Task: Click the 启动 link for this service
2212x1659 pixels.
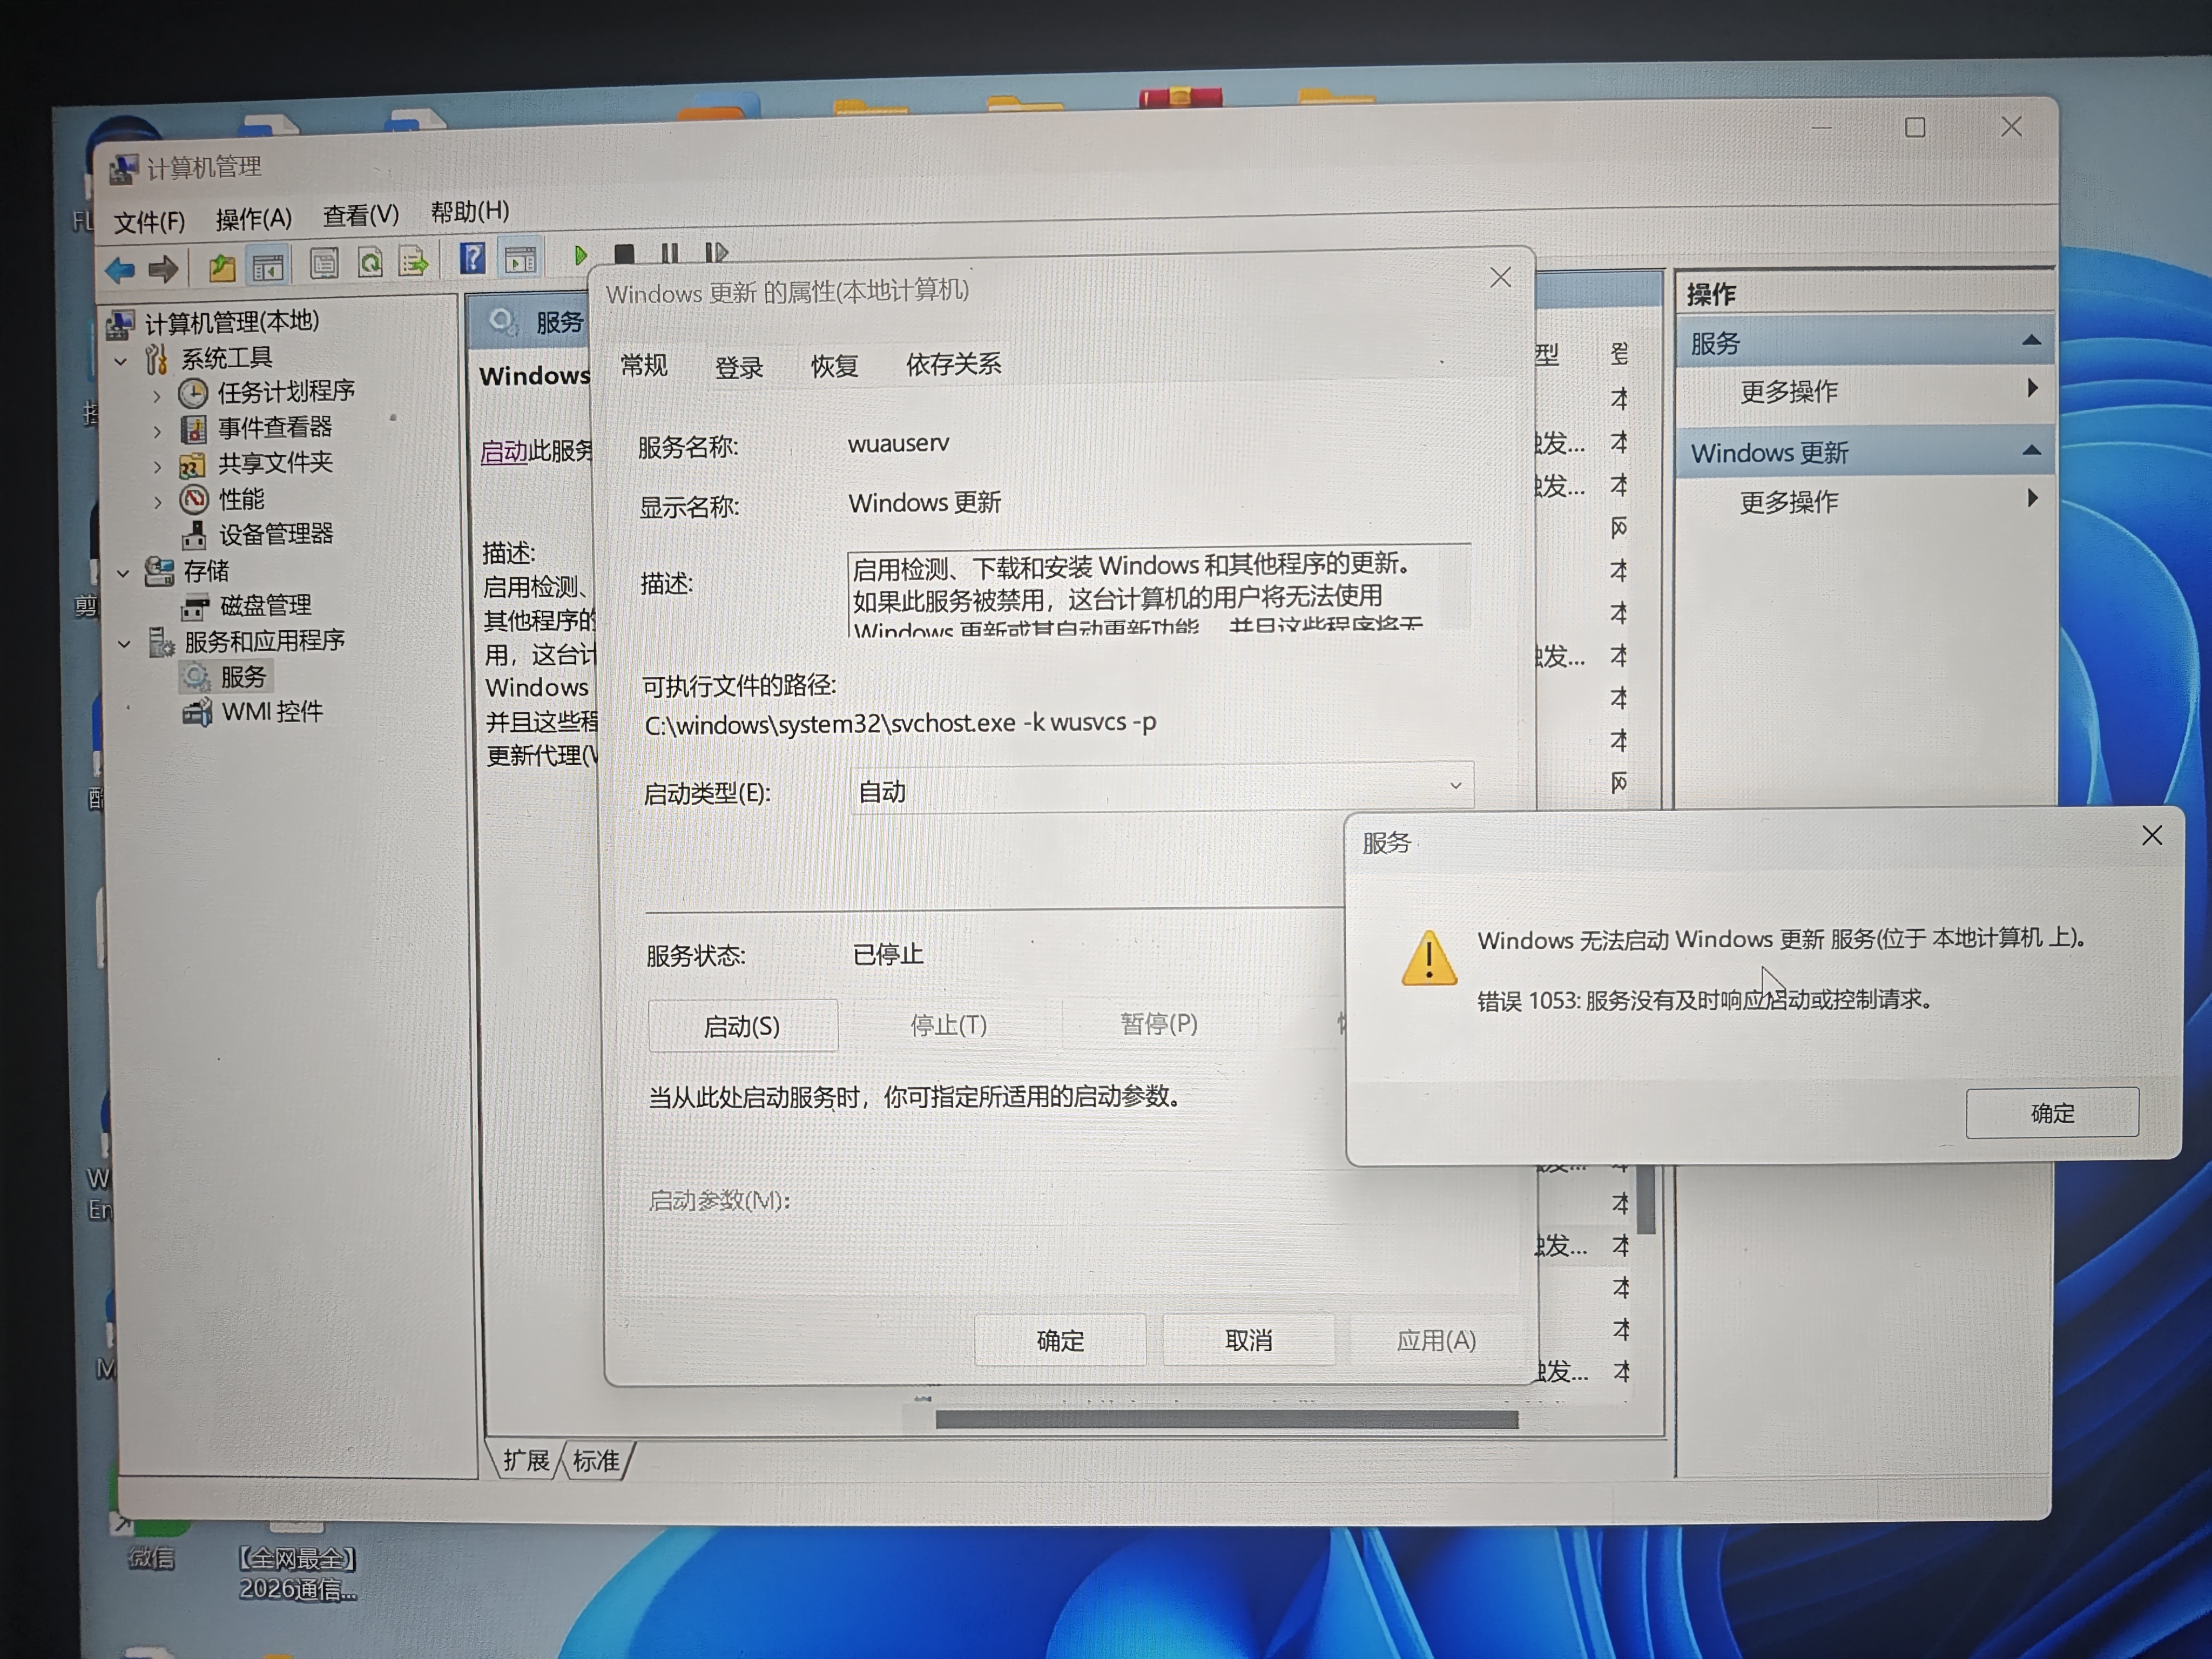Action: point(503,452)
